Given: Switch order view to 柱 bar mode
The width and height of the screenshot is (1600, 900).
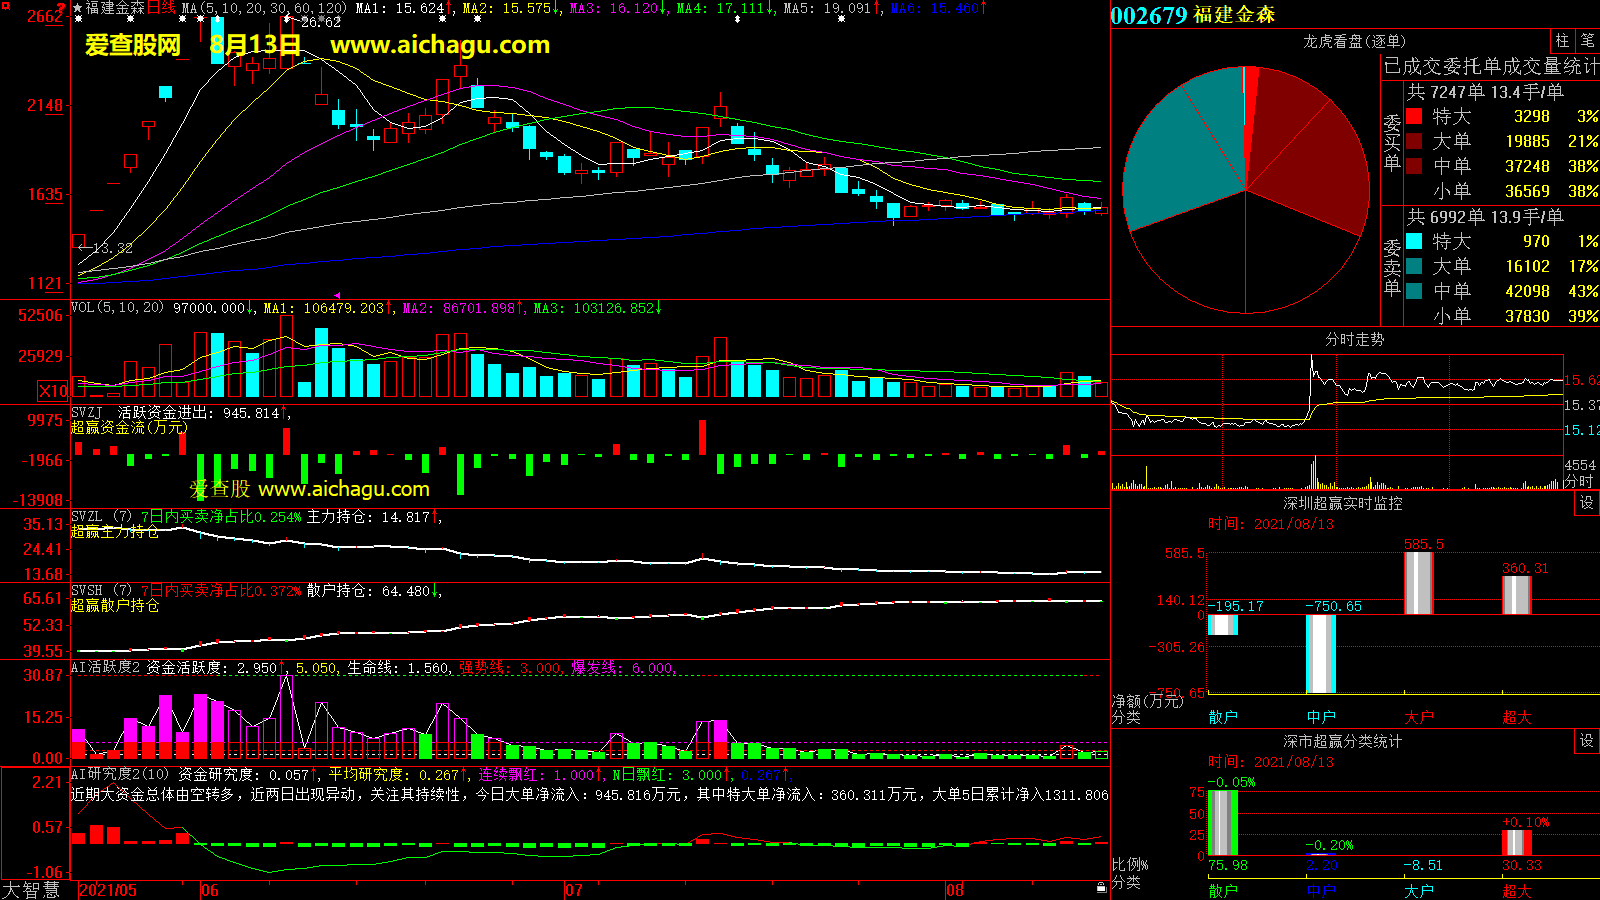Looking at the screenshot, I should coord(1562,41).
